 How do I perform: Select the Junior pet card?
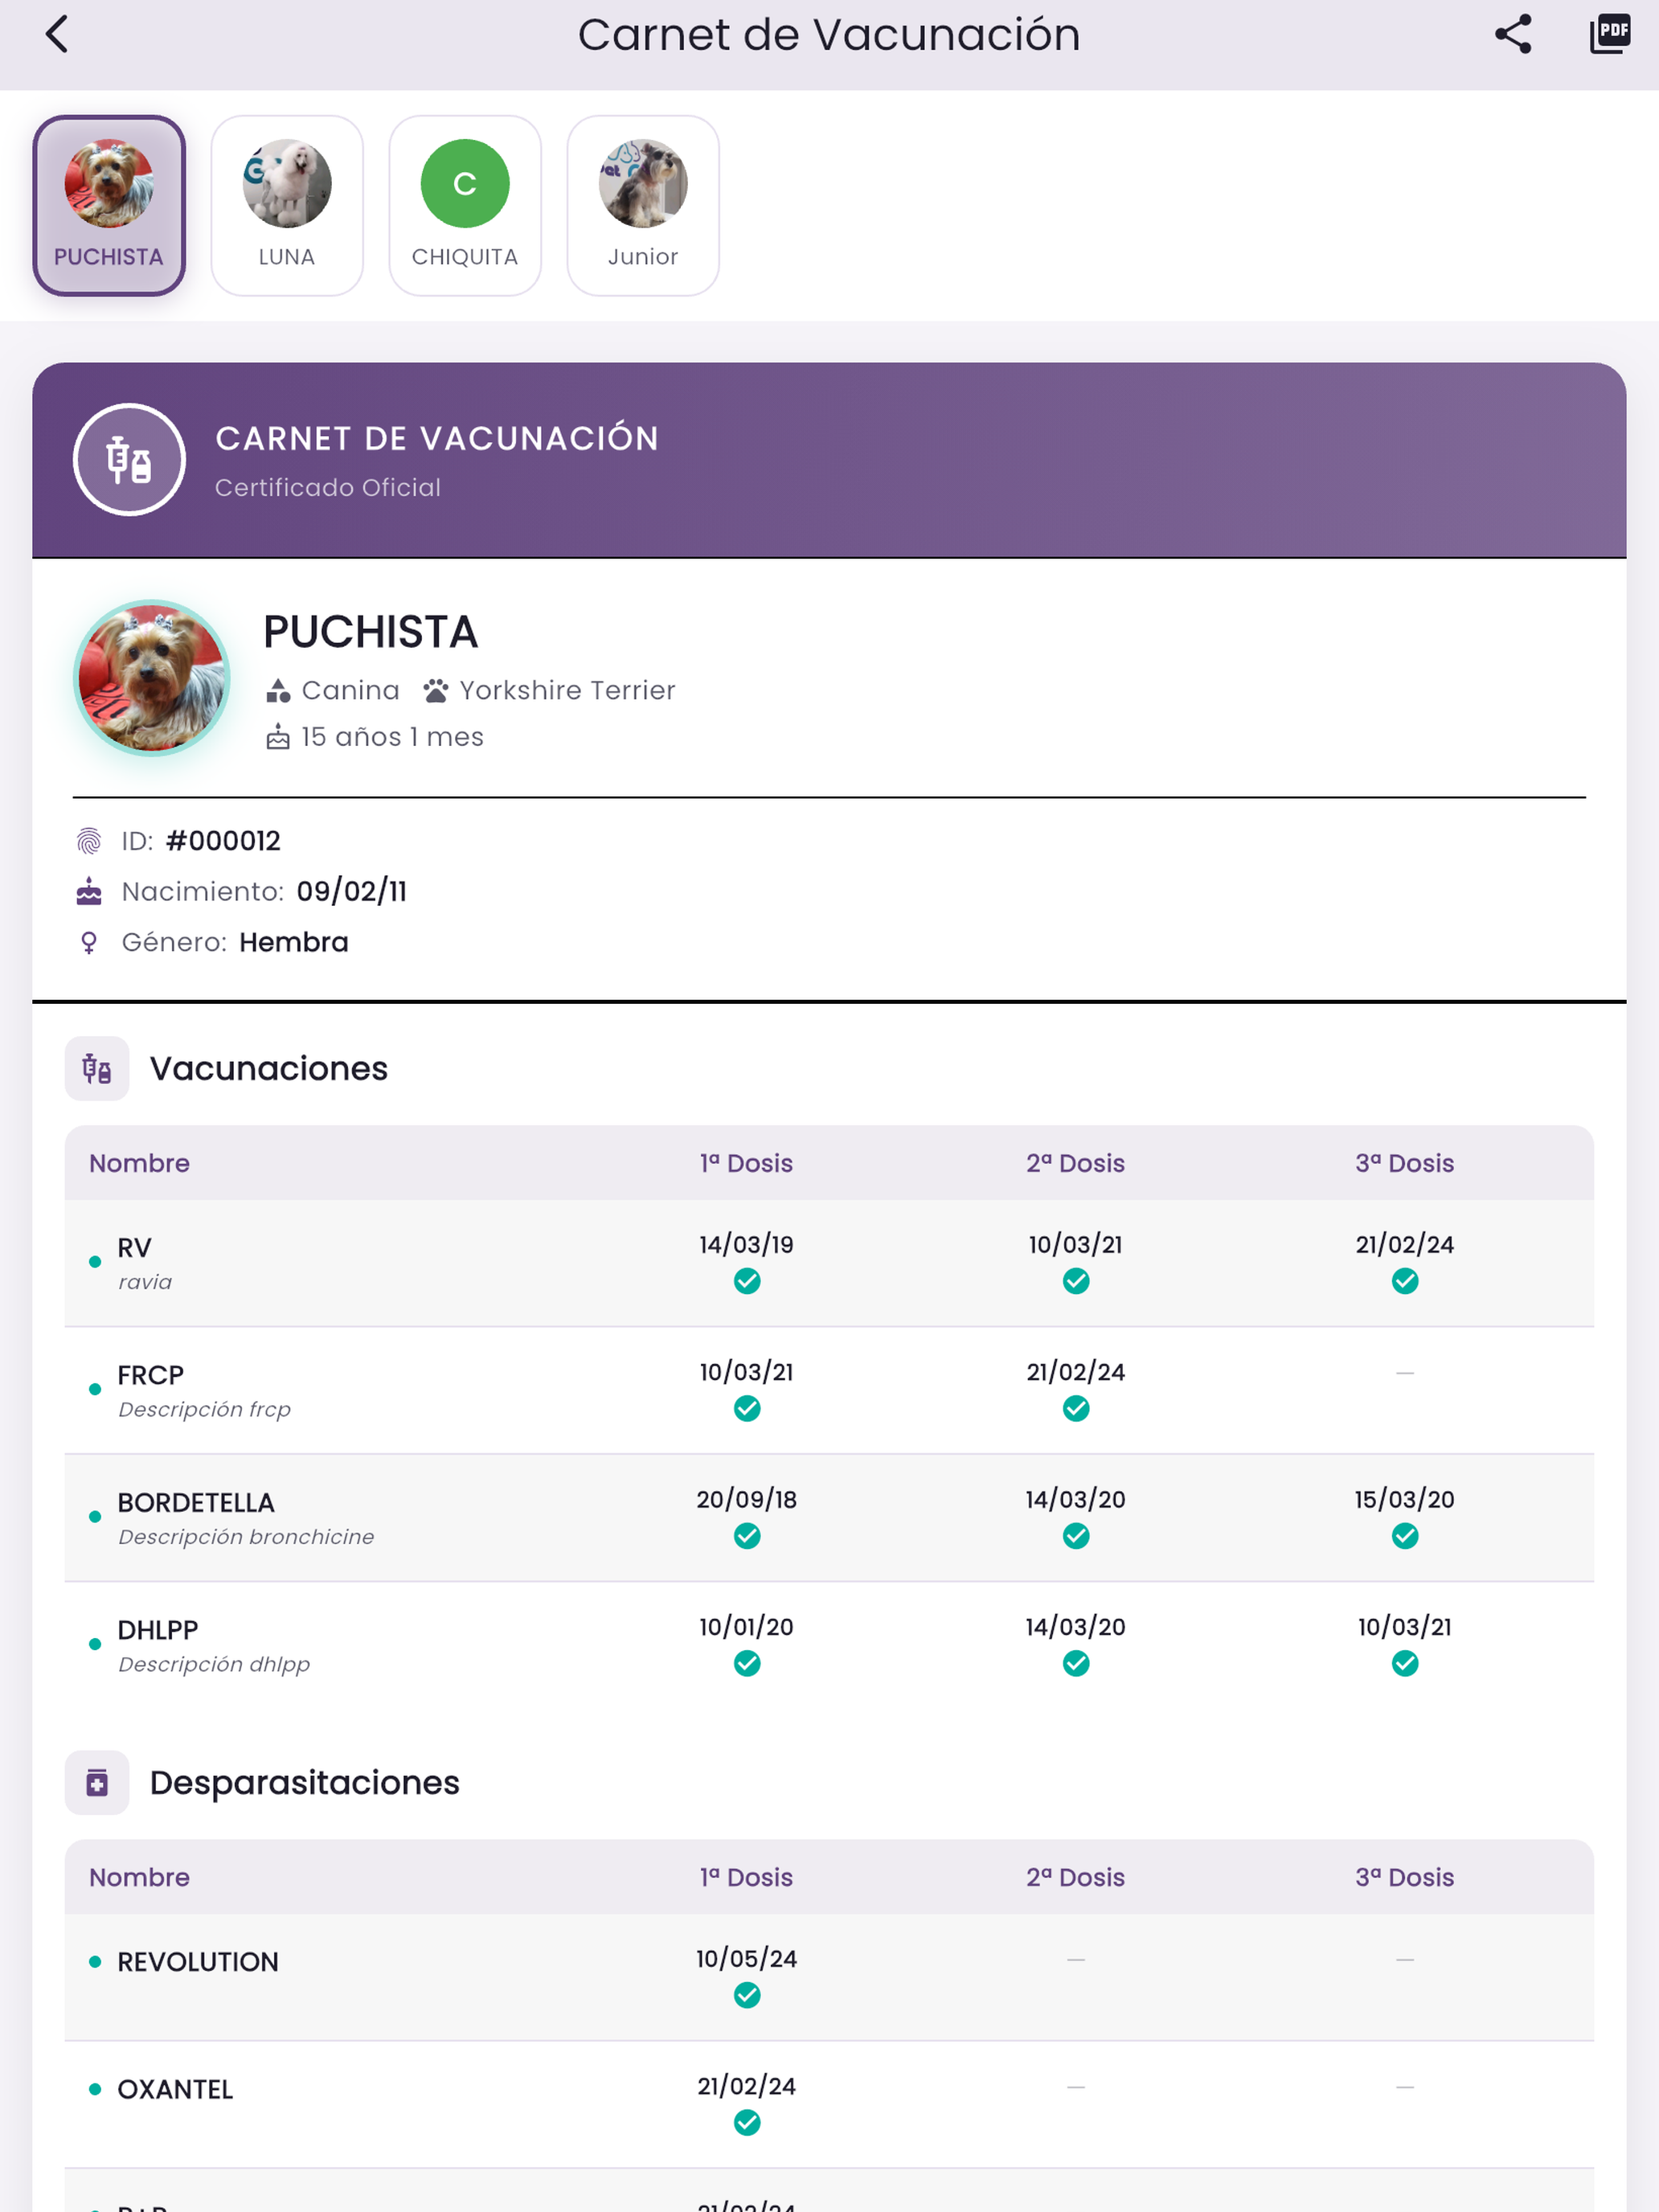(643, 205)
